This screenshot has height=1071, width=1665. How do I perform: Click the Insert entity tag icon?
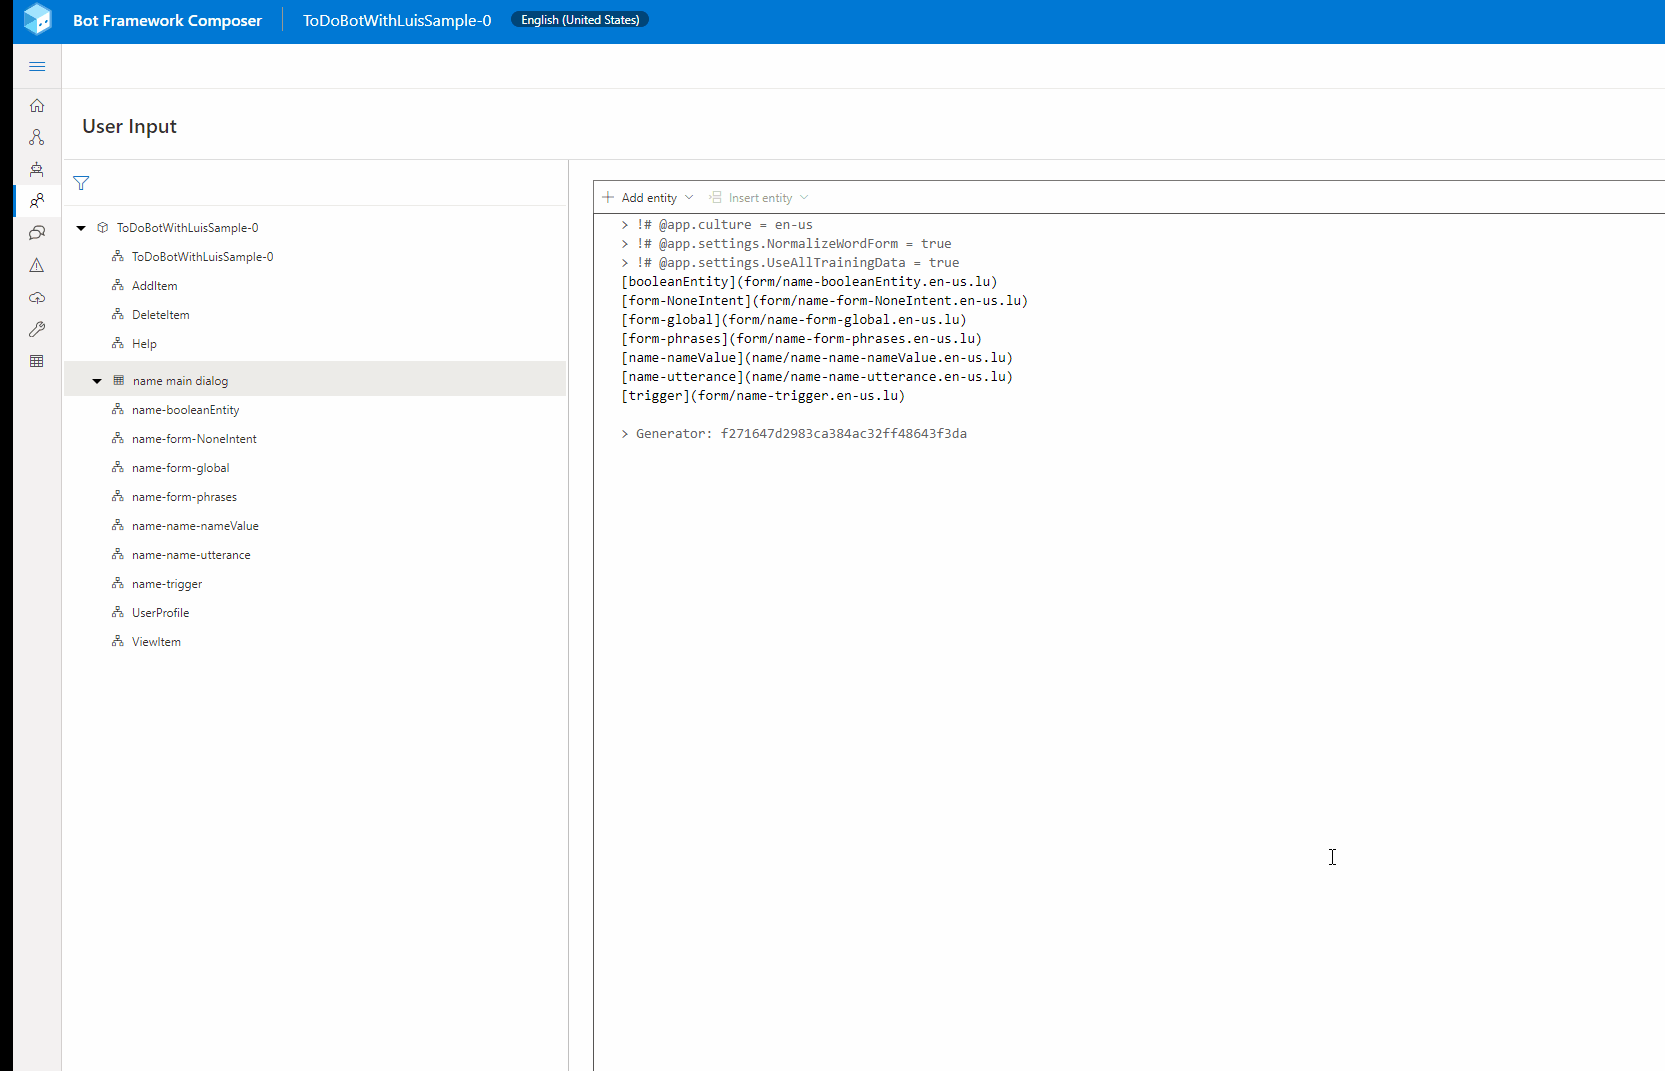click(x=715, y=197)
